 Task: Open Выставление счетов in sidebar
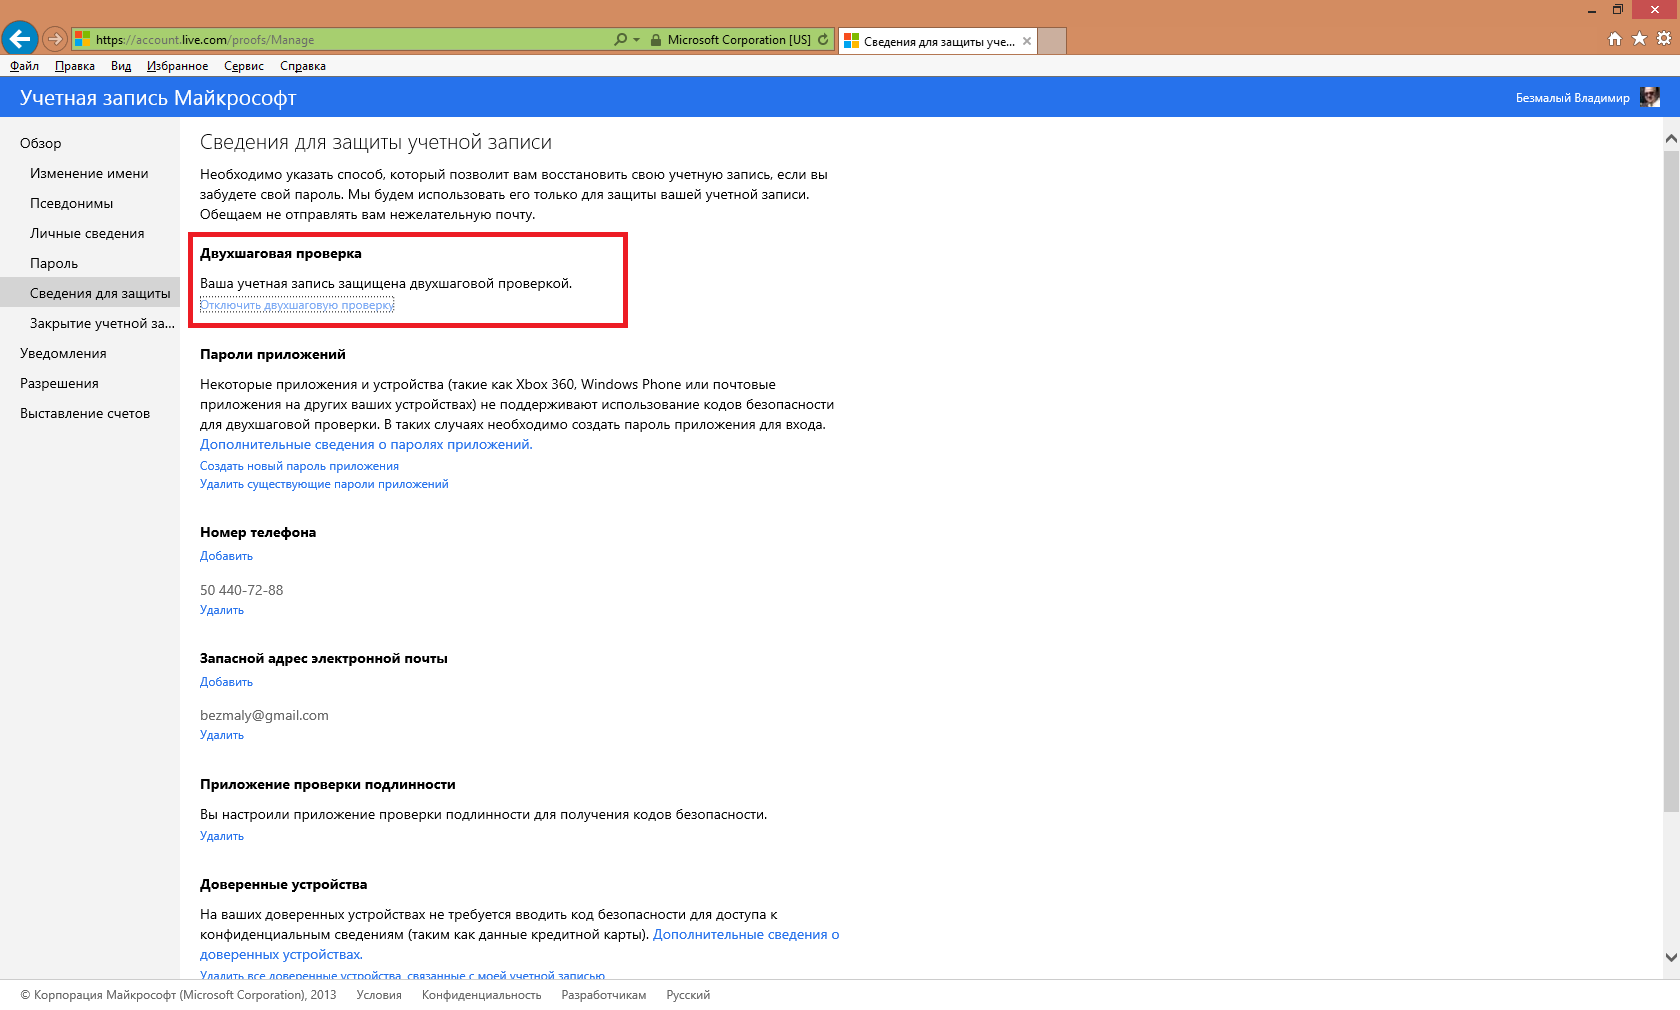85,413
